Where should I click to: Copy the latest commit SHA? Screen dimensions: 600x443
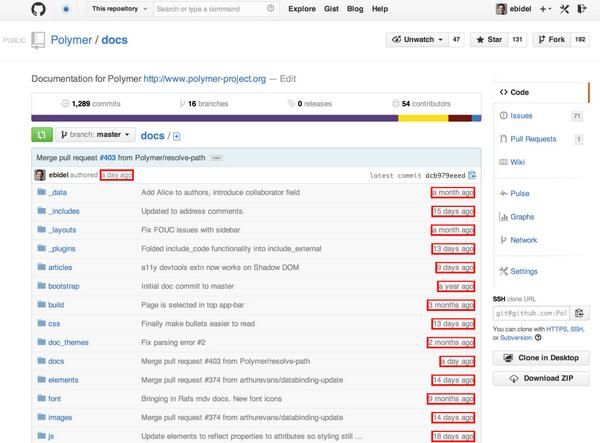(x=472, y=175)
